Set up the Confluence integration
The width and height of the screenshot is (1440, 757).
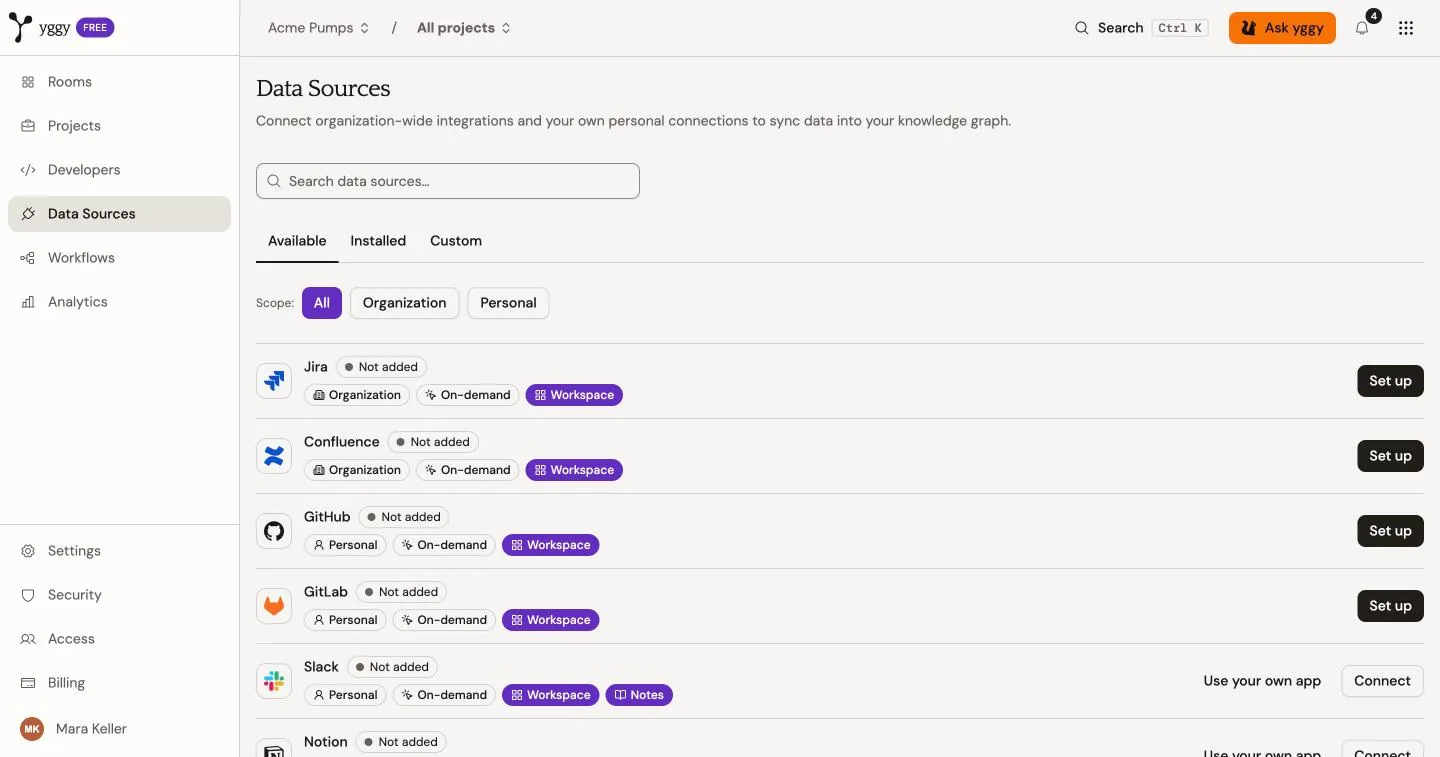(1390, 456)
